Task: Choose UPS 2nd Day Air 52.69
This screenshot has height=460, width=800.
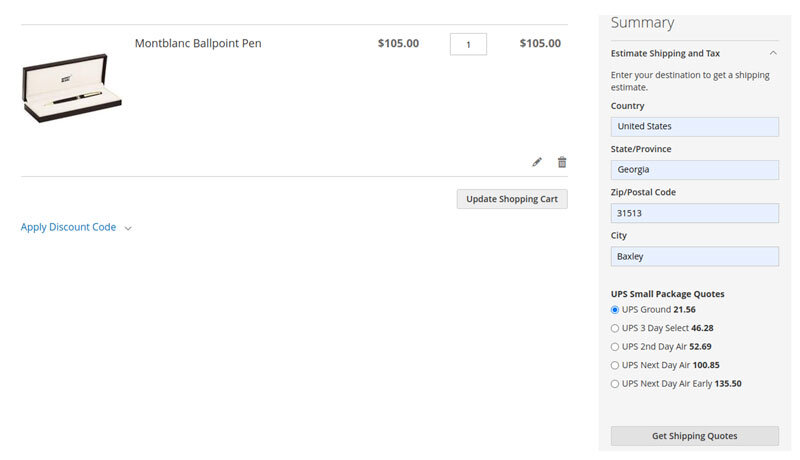Action: (615, 347)
